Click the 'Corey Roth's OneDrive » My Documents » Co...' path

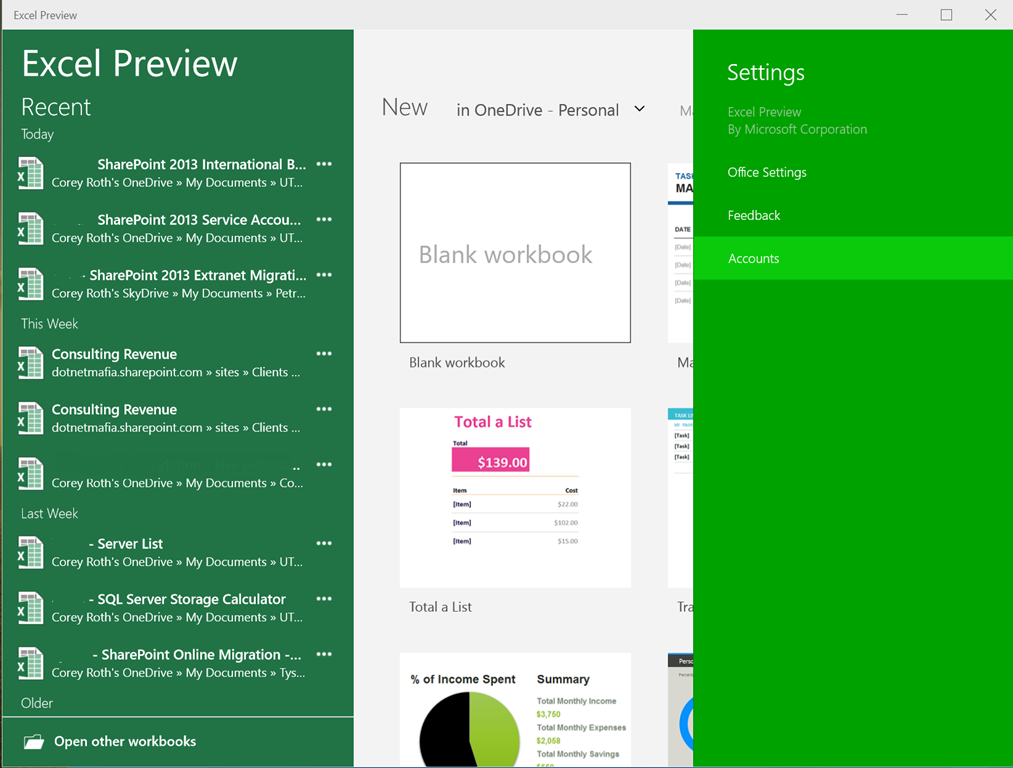click(178, 483)
